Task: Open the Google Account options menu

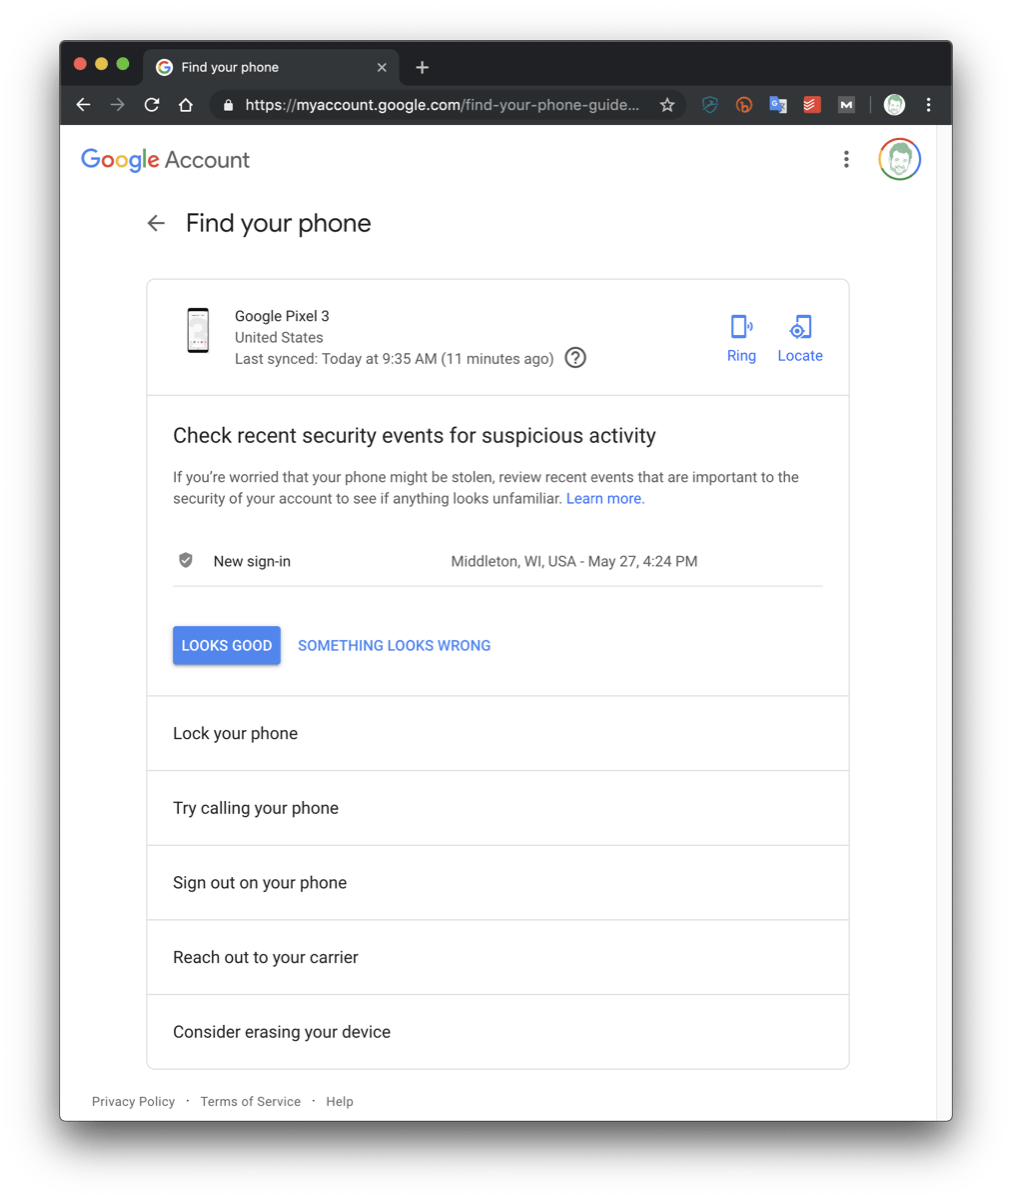Action: click(846, 158)
